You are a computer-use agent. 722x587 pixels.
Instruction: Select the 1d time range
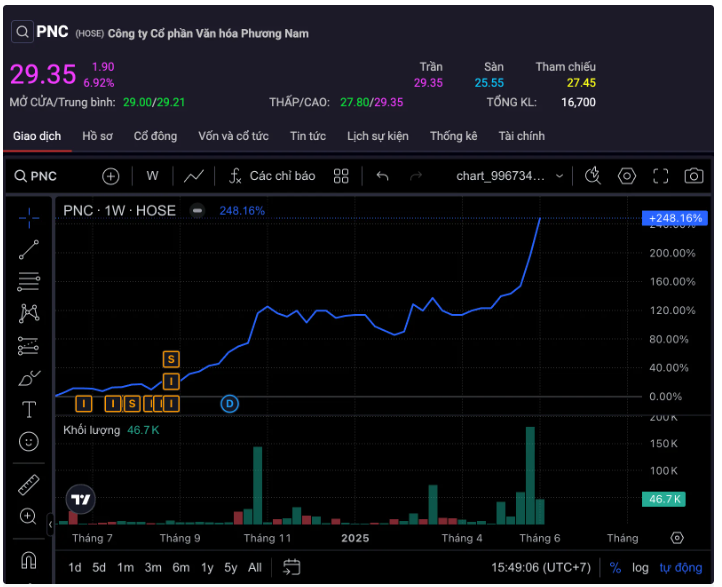click(x=75, y=568)
